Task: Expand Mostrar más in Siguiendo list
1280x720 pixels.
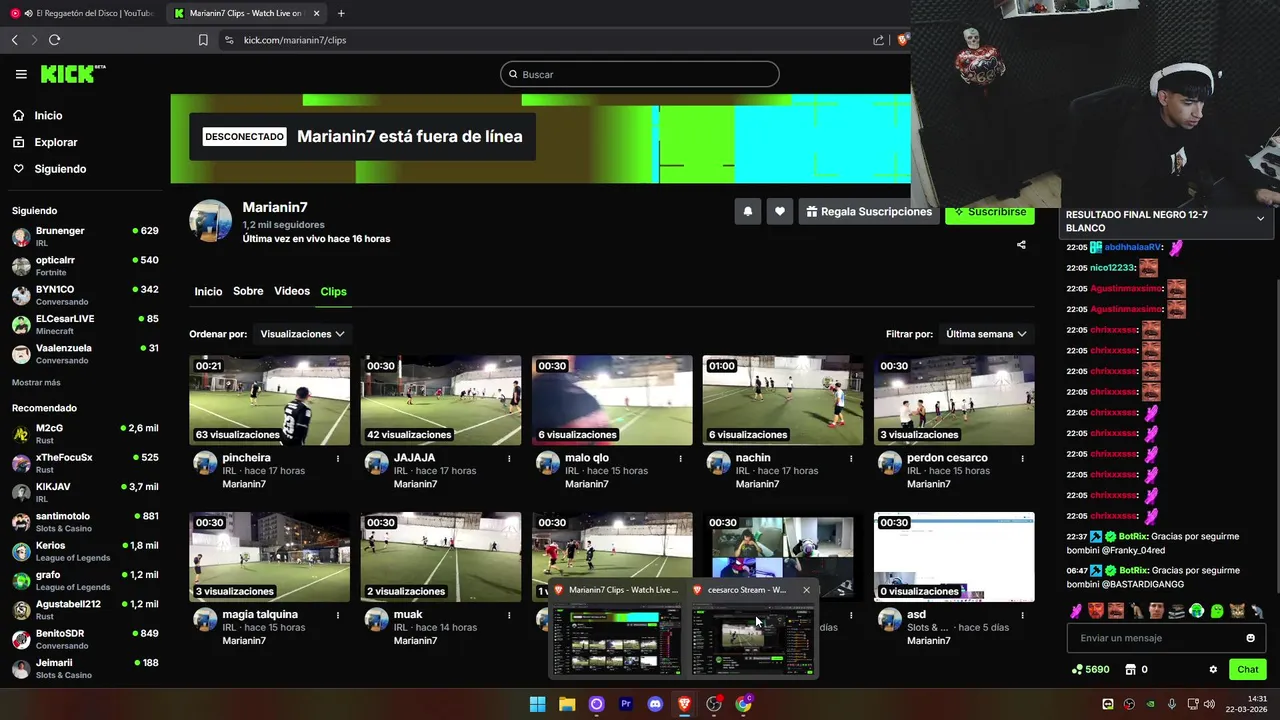Action: [36, 383]
